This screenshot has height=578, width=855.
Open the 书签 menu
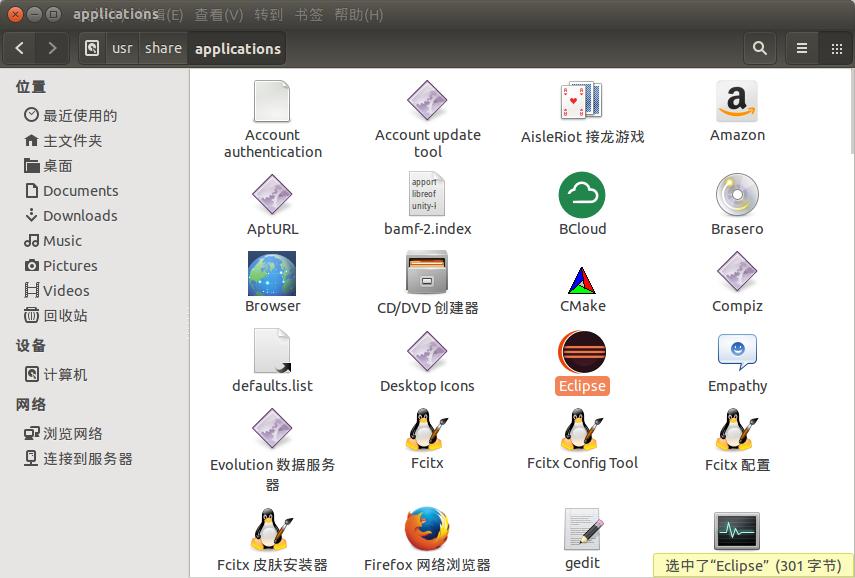[309, 15]
